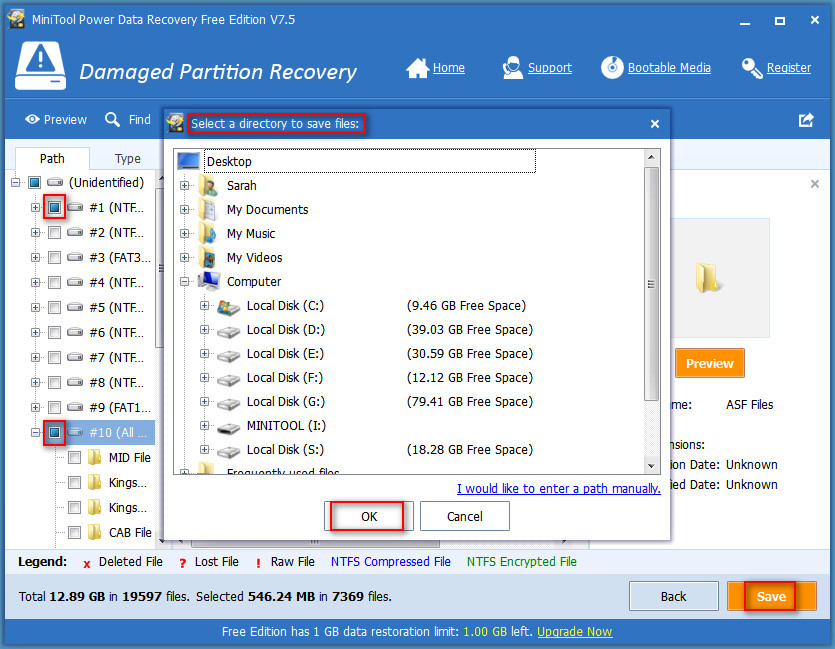Click the Find magnifier icon

click(x=112, y=119)
